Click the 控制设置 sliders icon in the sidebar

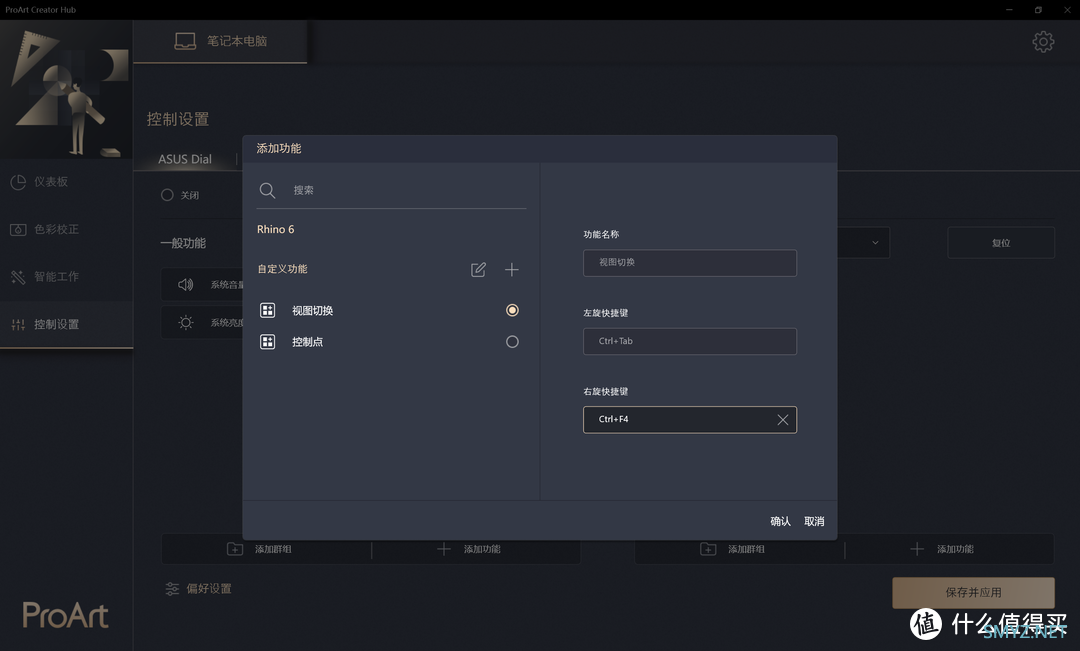pos(18,324)
